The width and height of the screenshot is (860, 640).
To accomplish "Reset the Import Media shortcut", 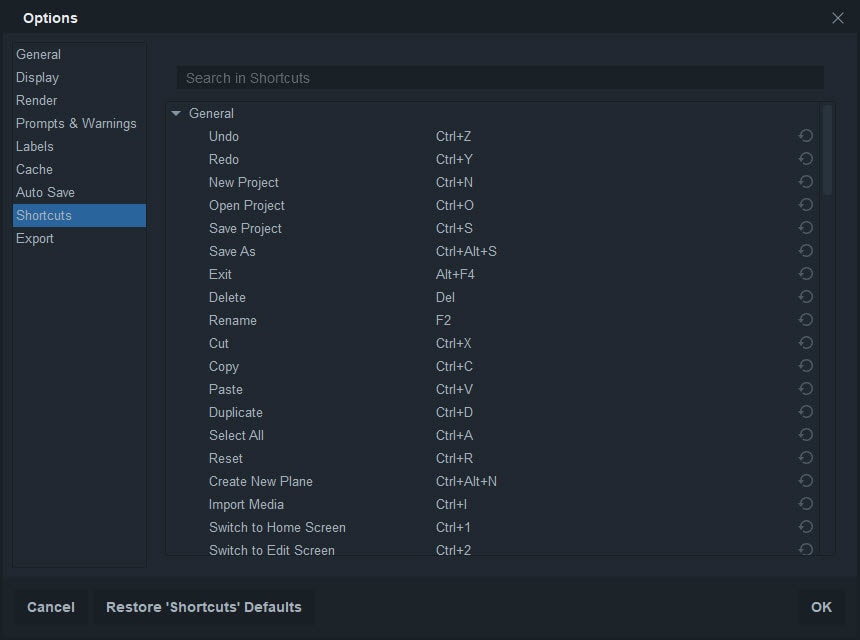I will pos(806,504).
